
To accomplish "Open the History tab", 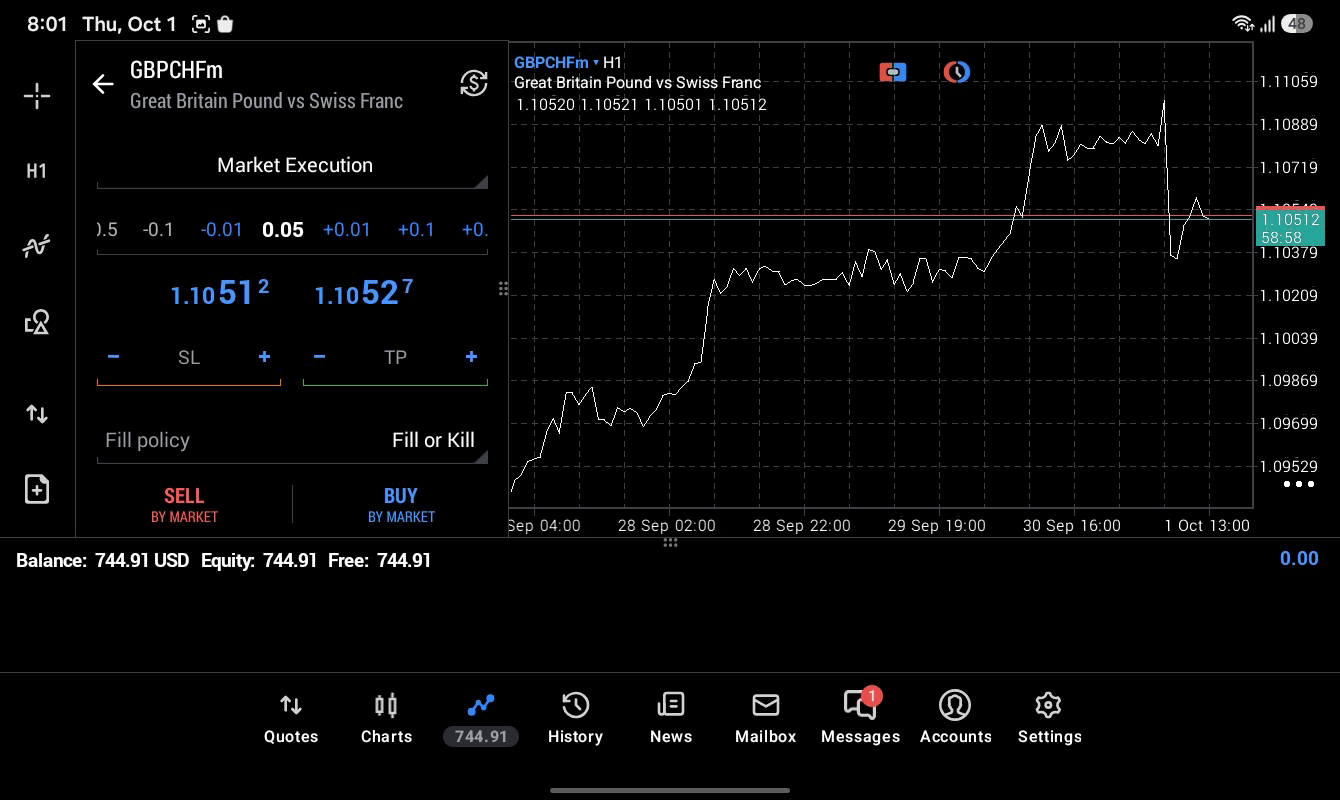I will point(575,720).
